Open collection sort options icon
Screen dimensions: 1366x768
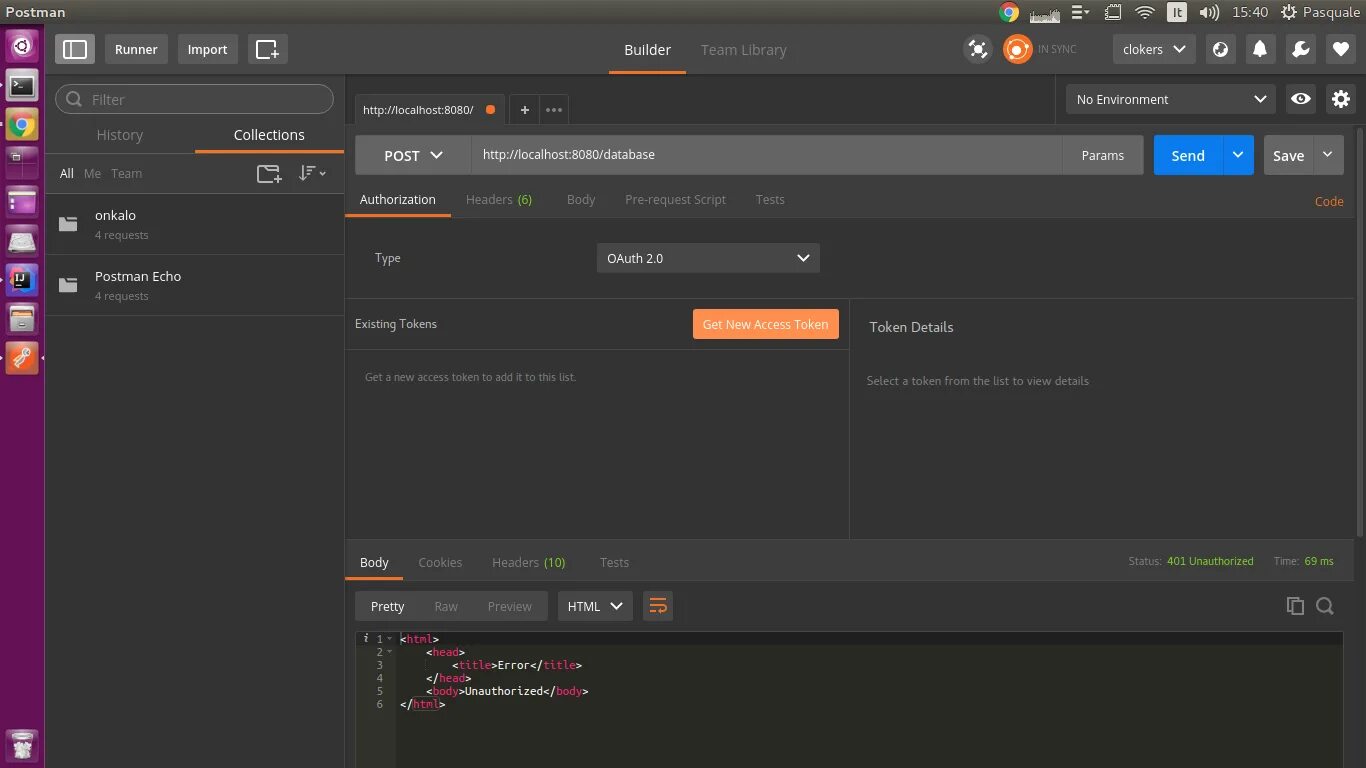point(312,173)
